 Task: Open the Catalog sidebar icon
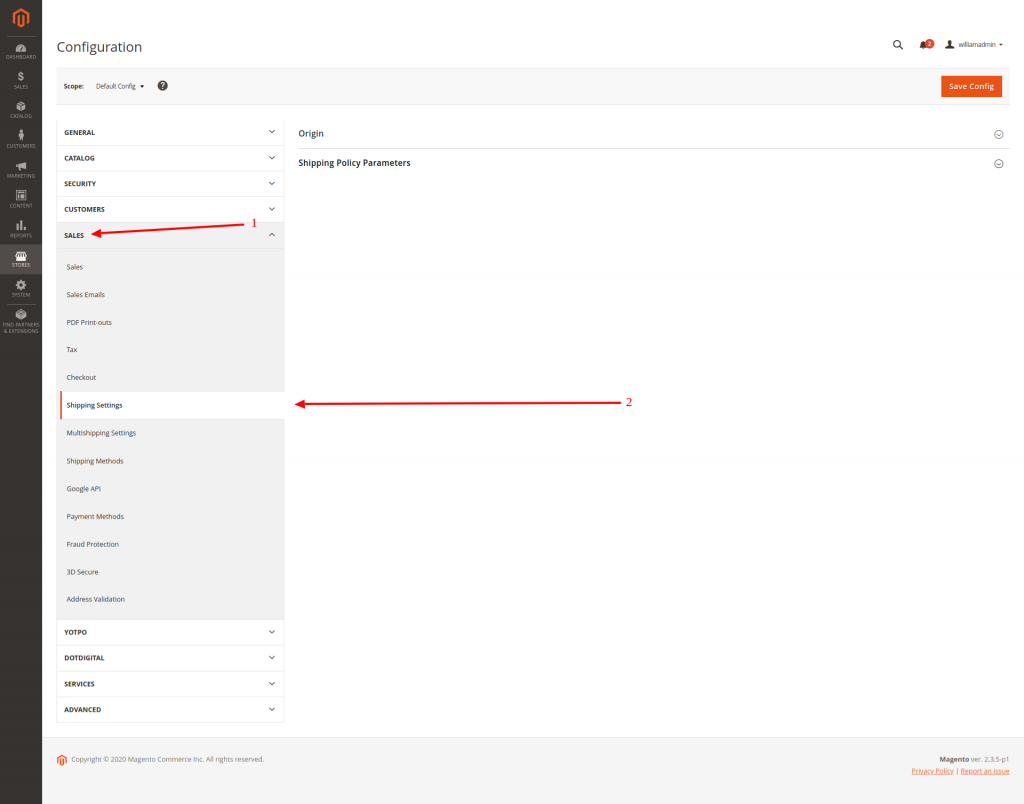[21, 109]
